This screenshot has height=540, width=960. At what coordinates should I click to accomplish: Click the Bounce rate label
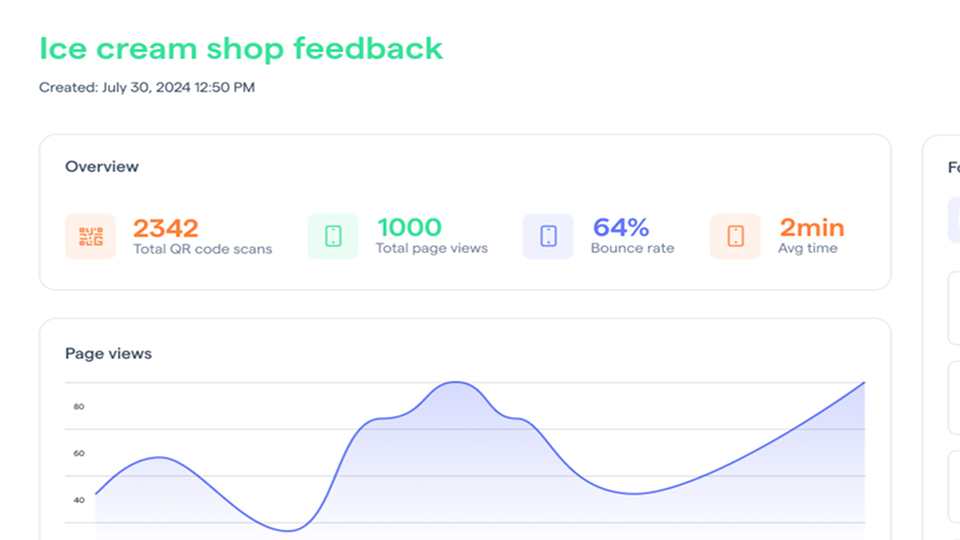pyautogui.click(x=632, y=248)
